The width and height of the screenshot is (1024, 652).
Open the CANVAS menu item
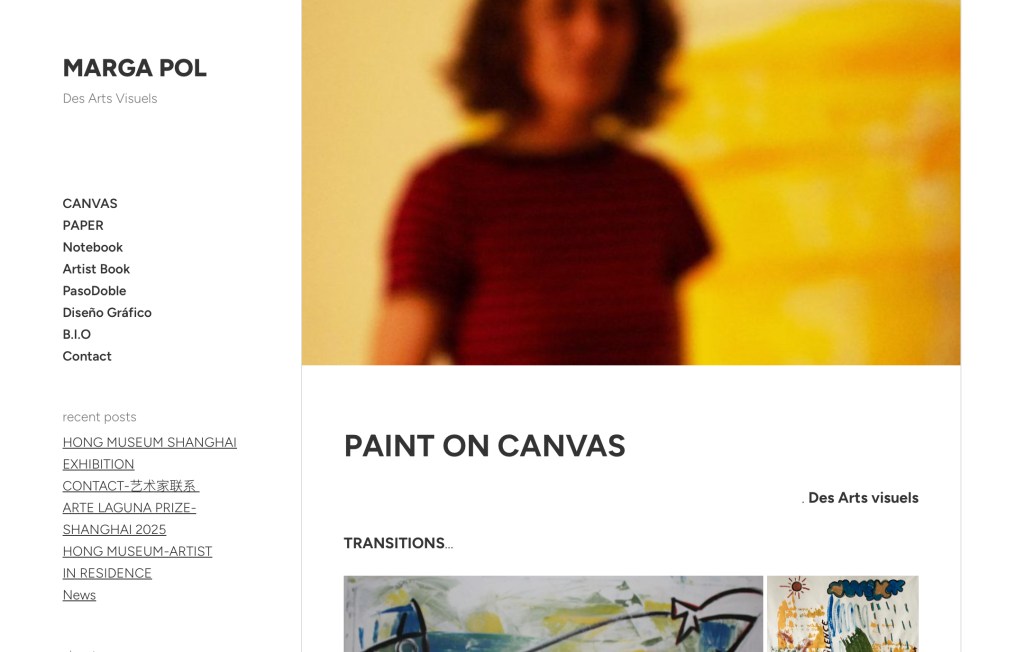click(x=90, y=203)
